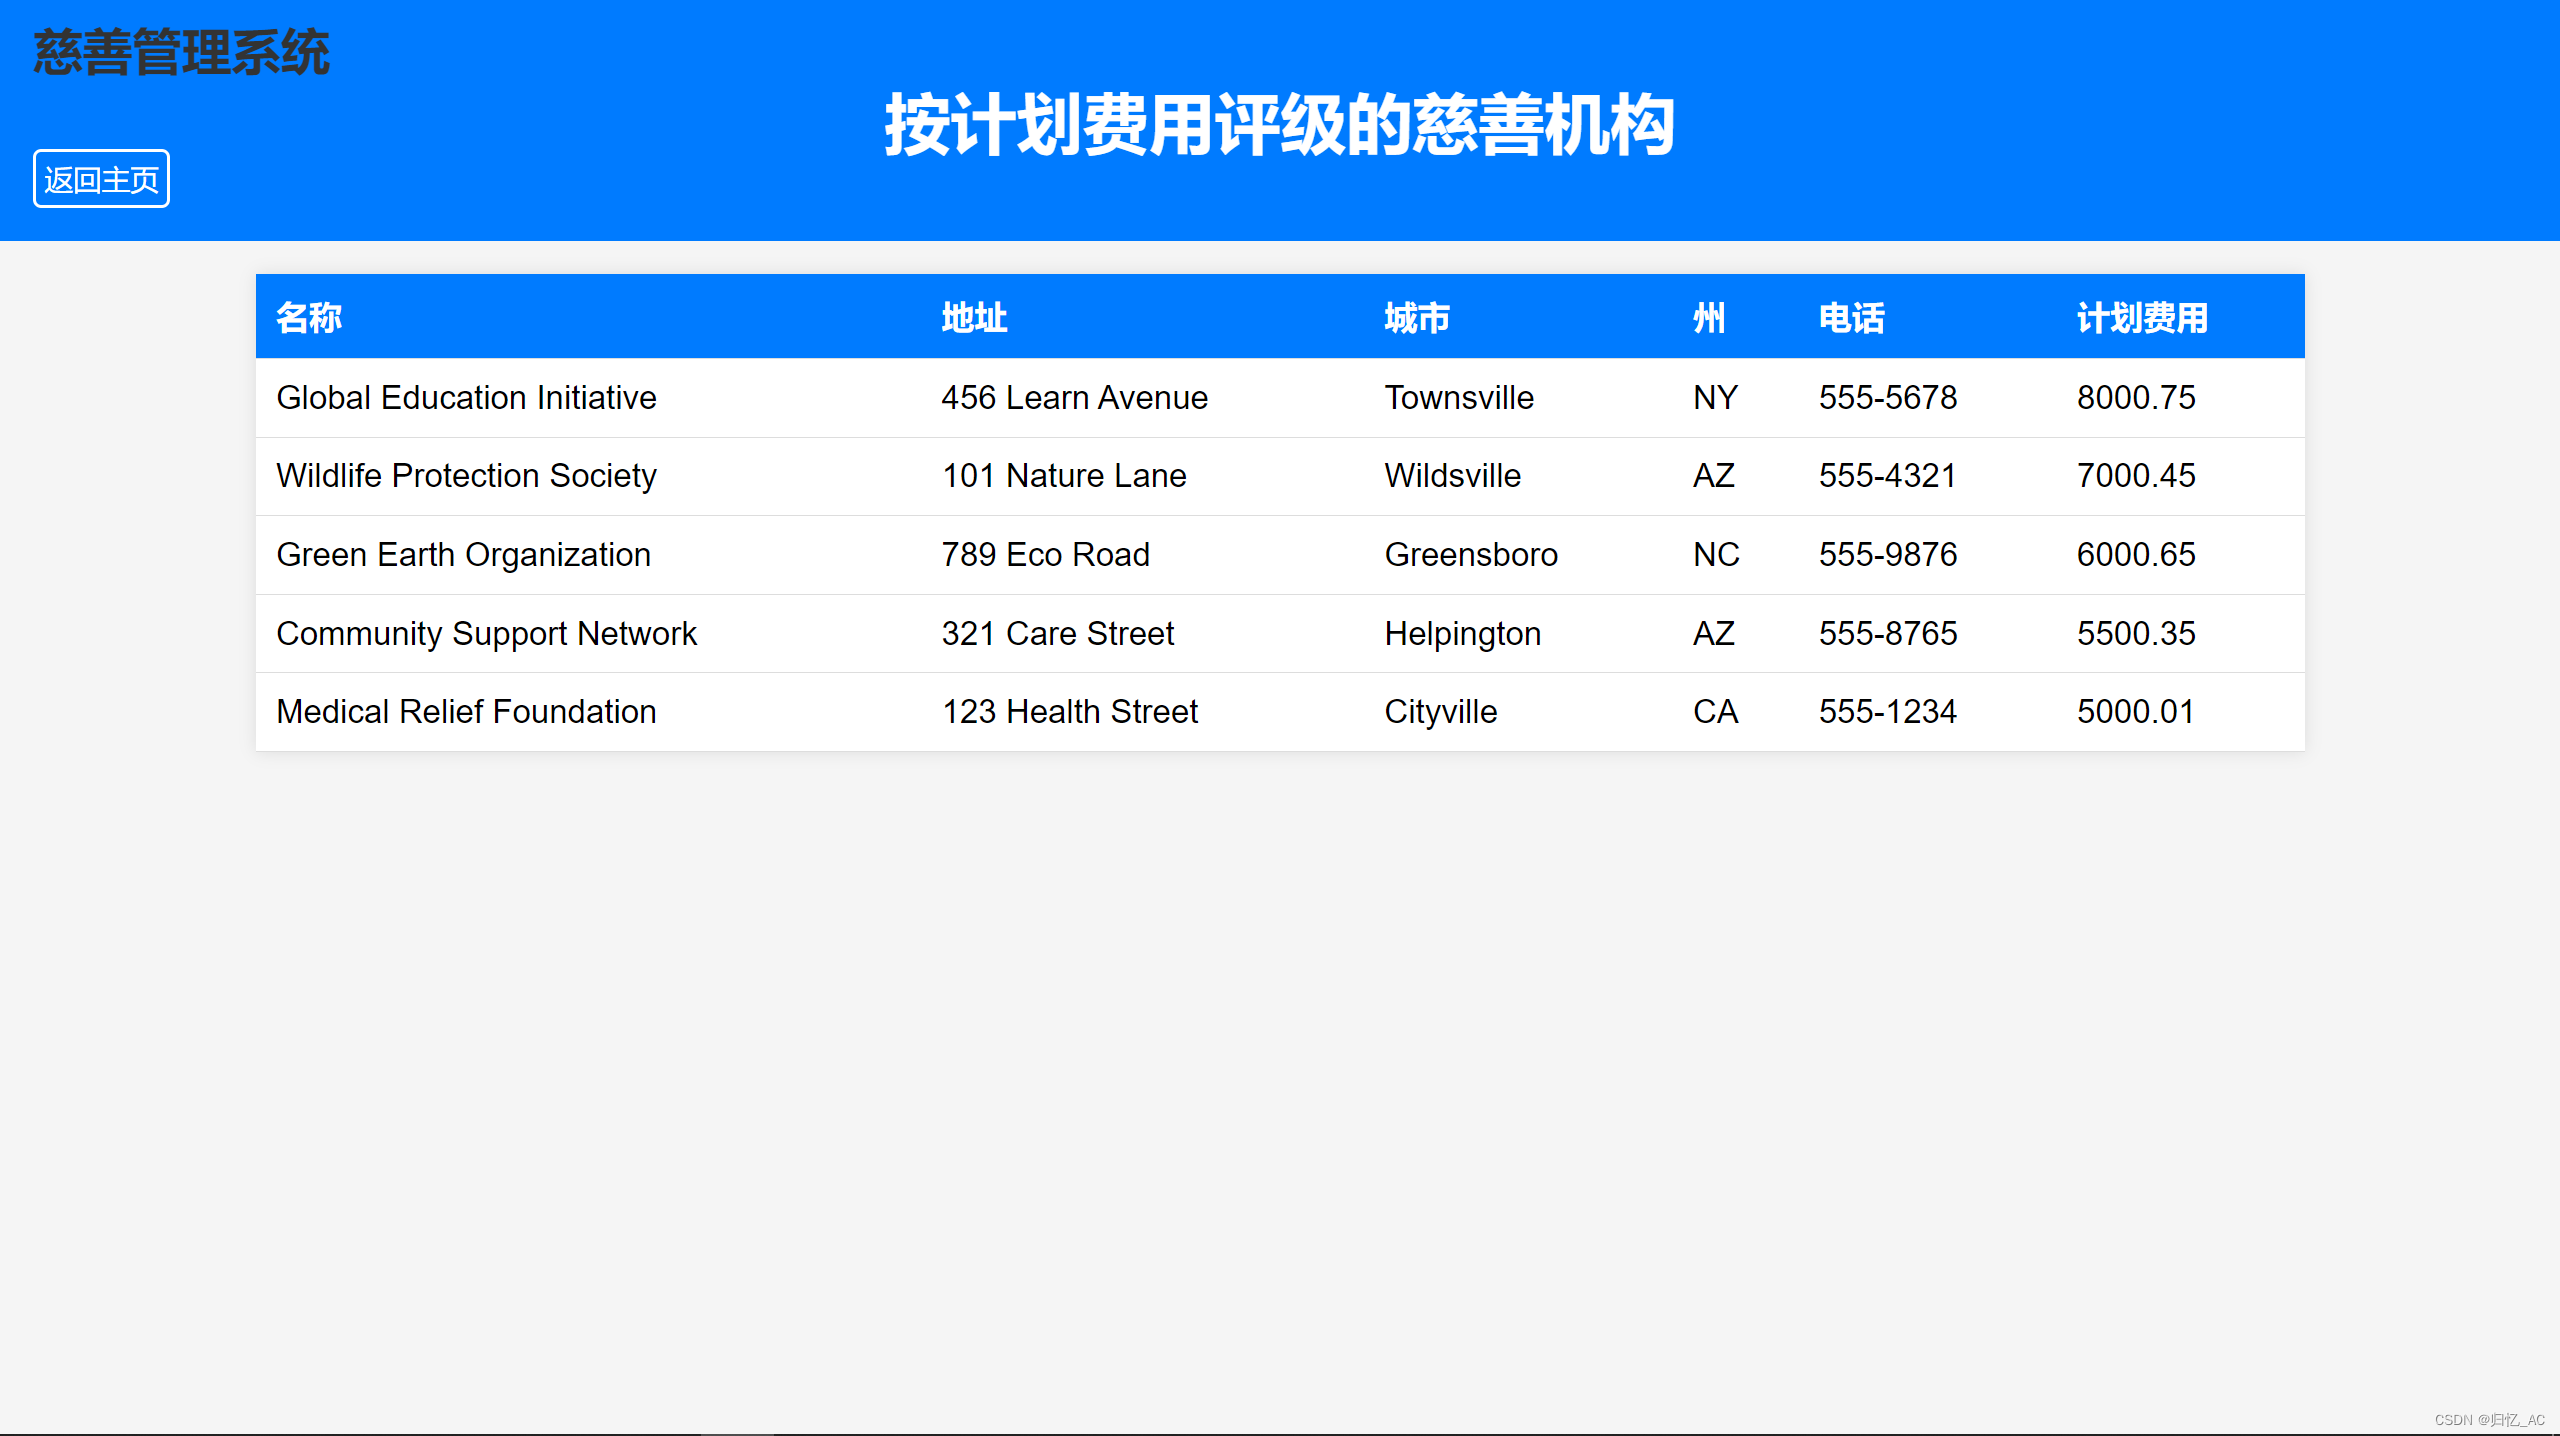Select phone number 555-4321
This screenshot has width=2560, height=1436.
click(1887, 475)
